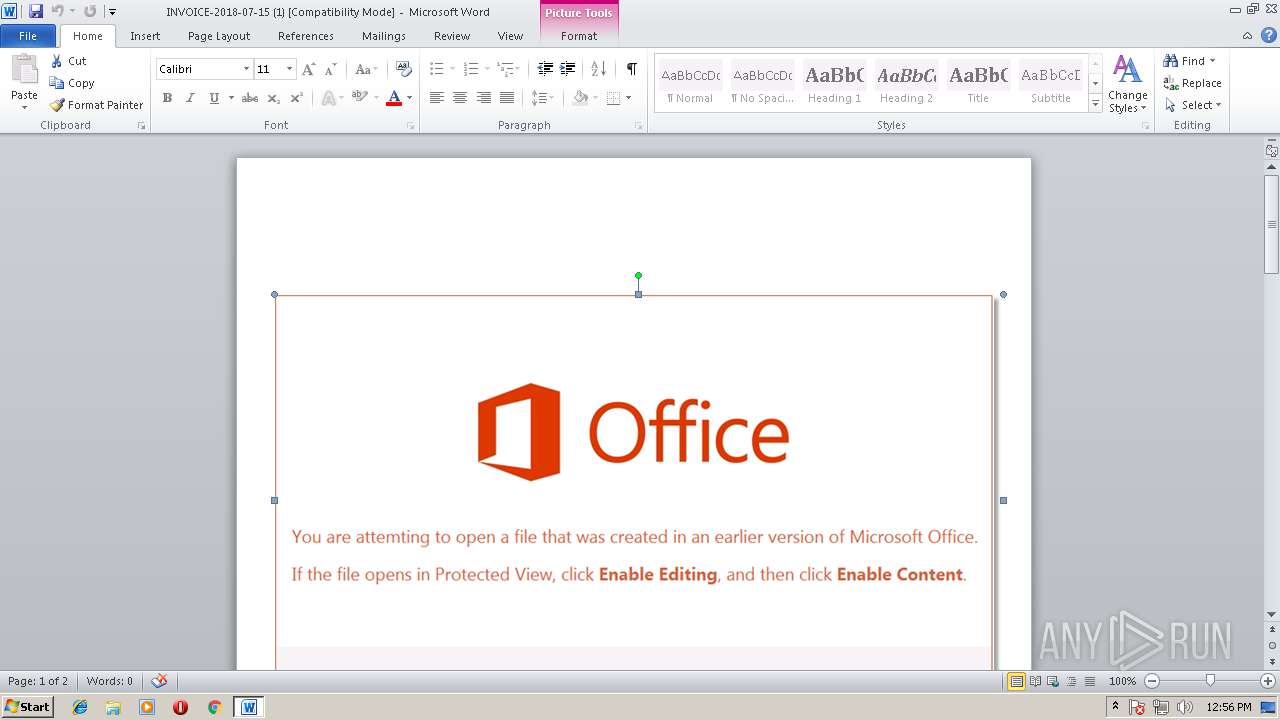
Task: Expand the Paste options arrow
Action: point(24,107)
